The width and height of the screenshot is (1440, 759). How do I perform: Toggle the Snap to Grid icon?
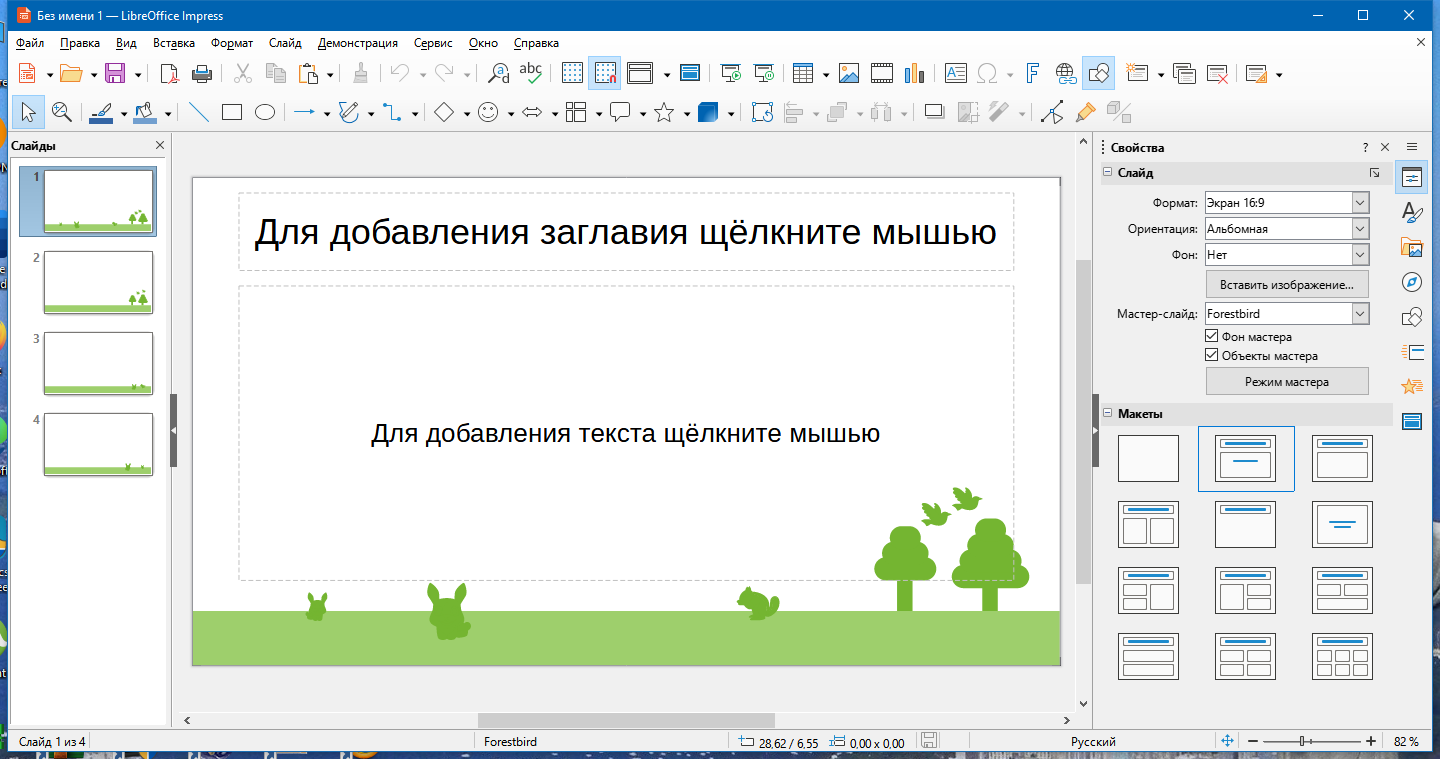604,73
